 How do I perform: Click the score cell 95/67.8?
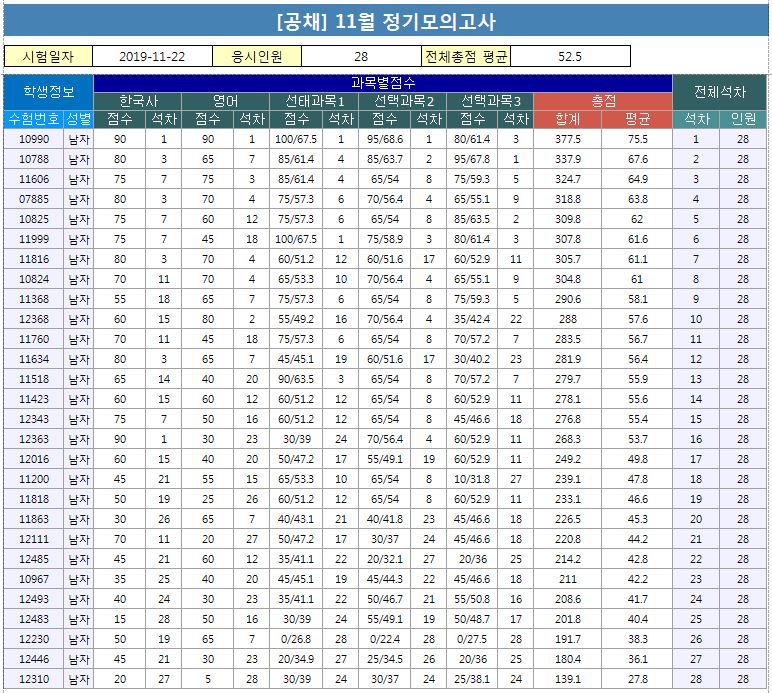click(x=472, y=159)
